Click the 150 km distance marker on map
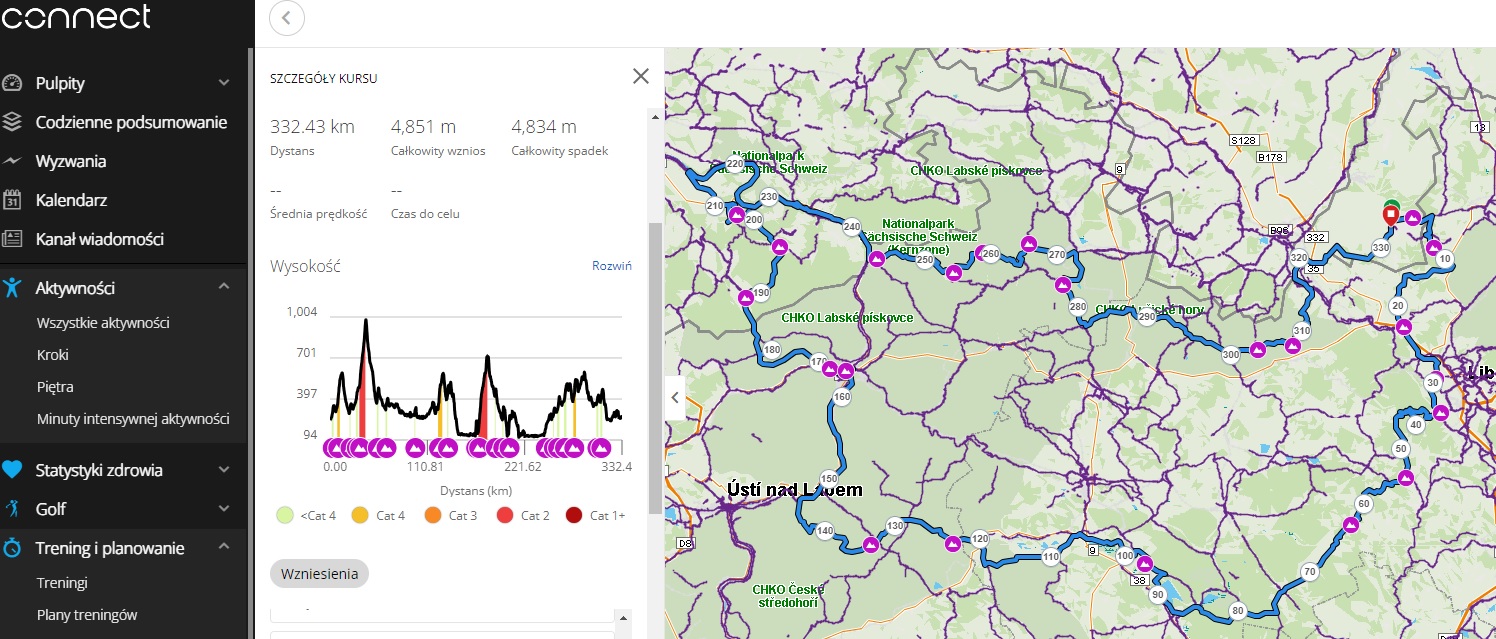 click(x=828, y=478)
